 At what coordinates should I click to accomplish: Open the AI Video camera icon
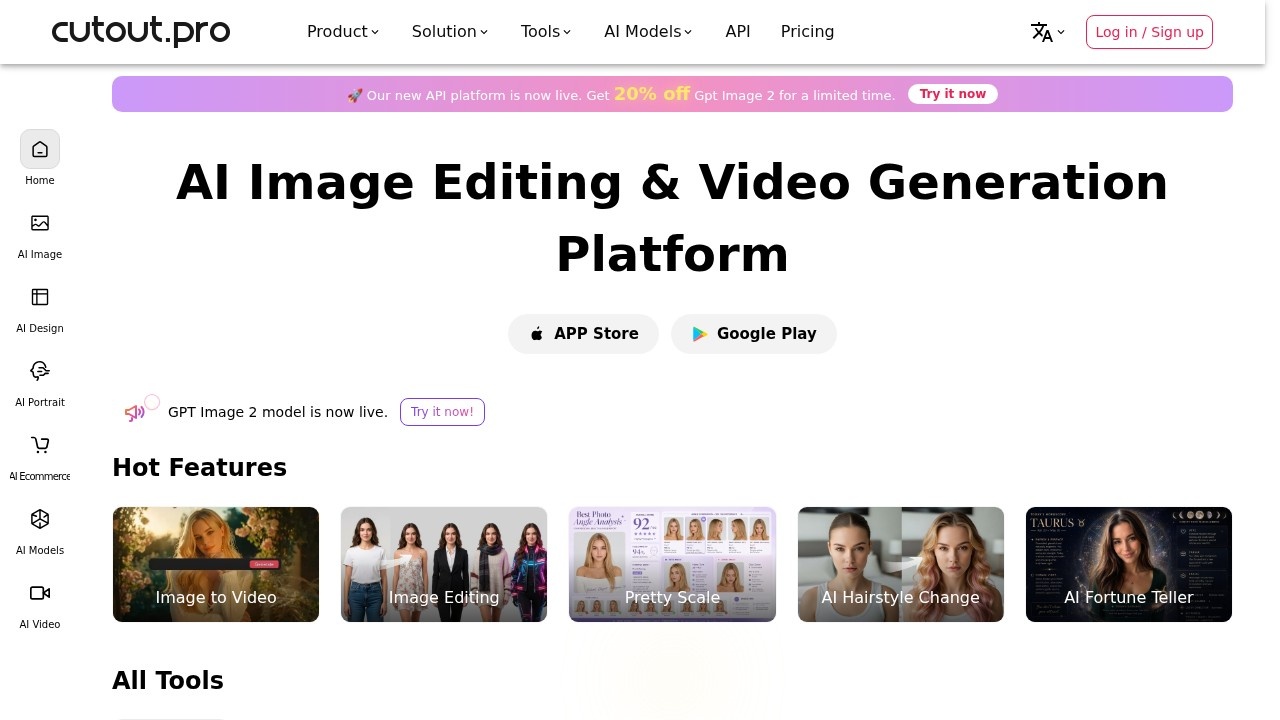point(40,593)
